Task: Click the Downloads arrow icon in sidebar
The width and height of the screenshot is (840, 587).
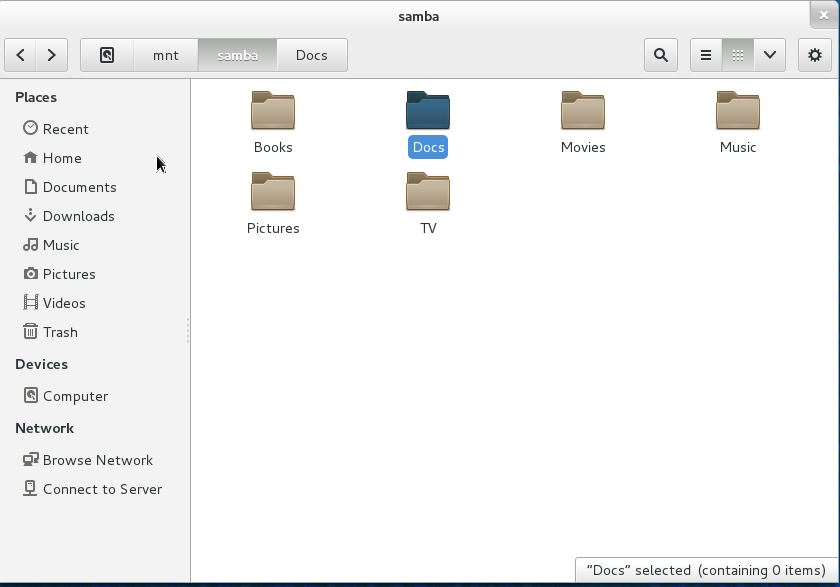Action: [31, 215]
